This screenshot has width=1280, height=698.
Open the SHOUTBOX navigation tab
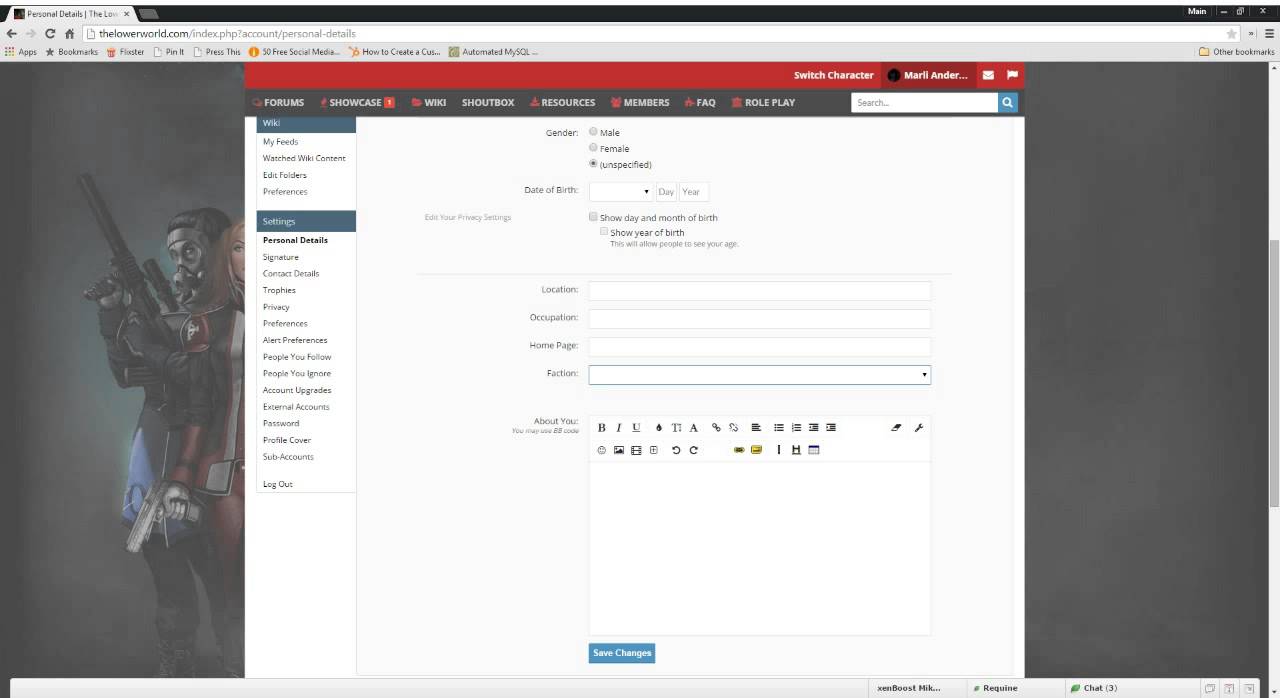pyautogui.click(x=488, y=102)
